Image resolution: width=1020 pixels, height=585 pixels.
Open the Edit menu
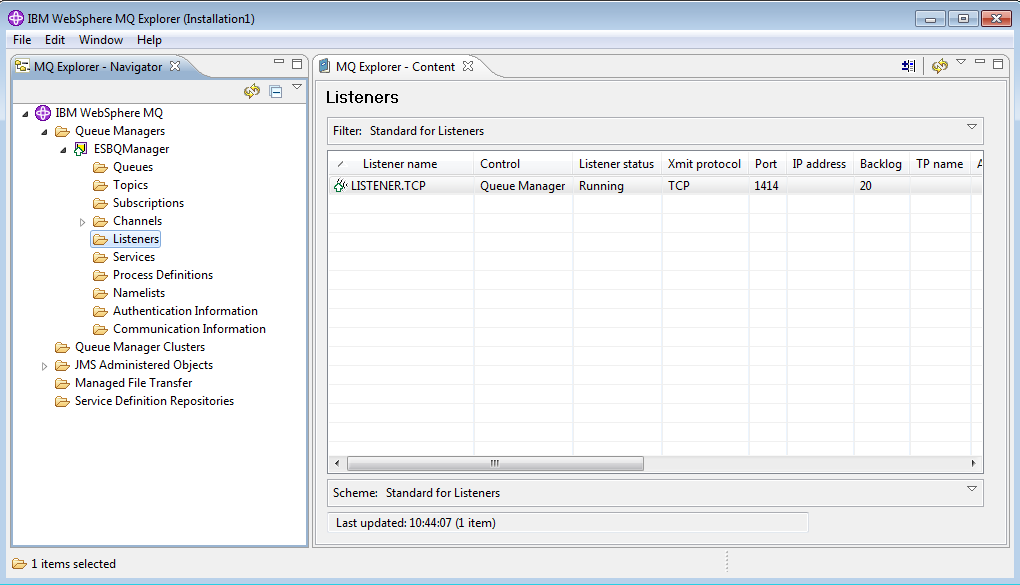pos(55,40)
